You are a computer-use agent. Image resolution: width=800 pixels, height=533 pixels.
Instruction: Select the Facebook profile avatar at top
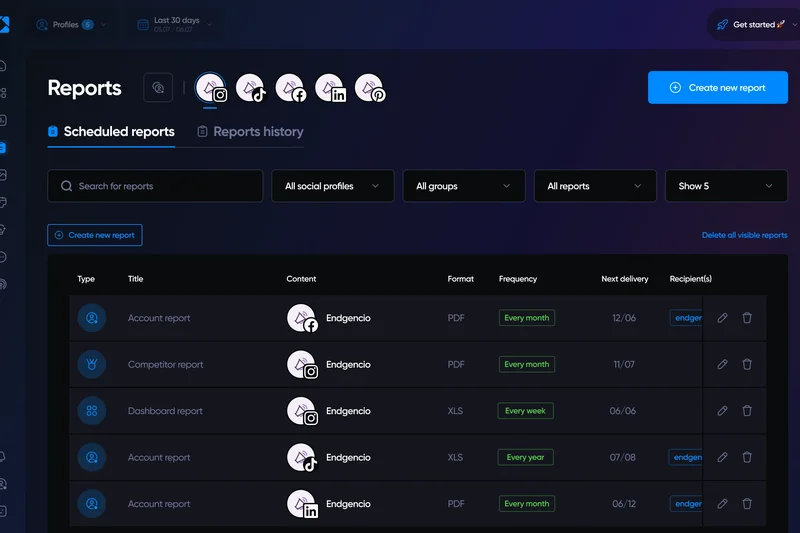pyautogui.click(x=290, y=89)
